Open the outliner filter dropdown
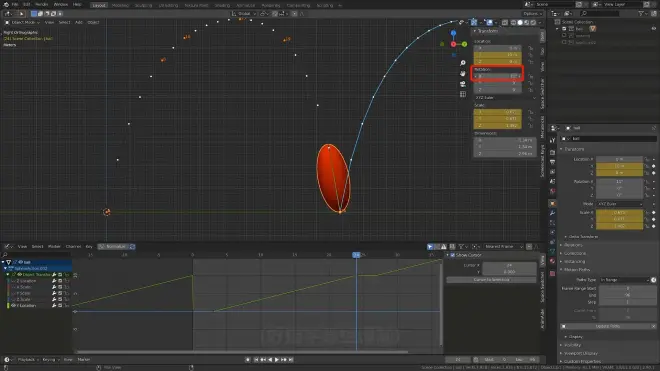 642,13
